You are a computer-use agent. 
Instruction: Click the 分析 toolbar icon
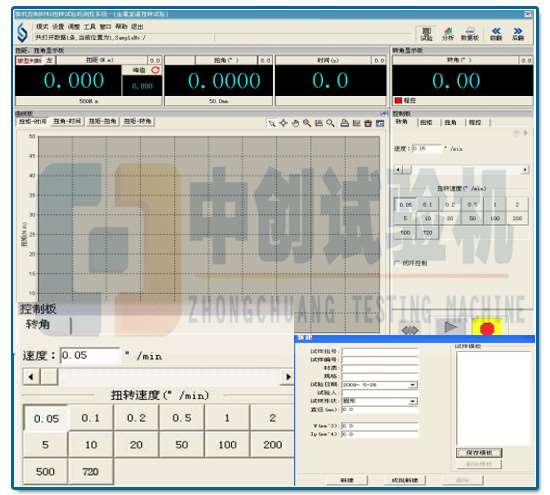448,34
